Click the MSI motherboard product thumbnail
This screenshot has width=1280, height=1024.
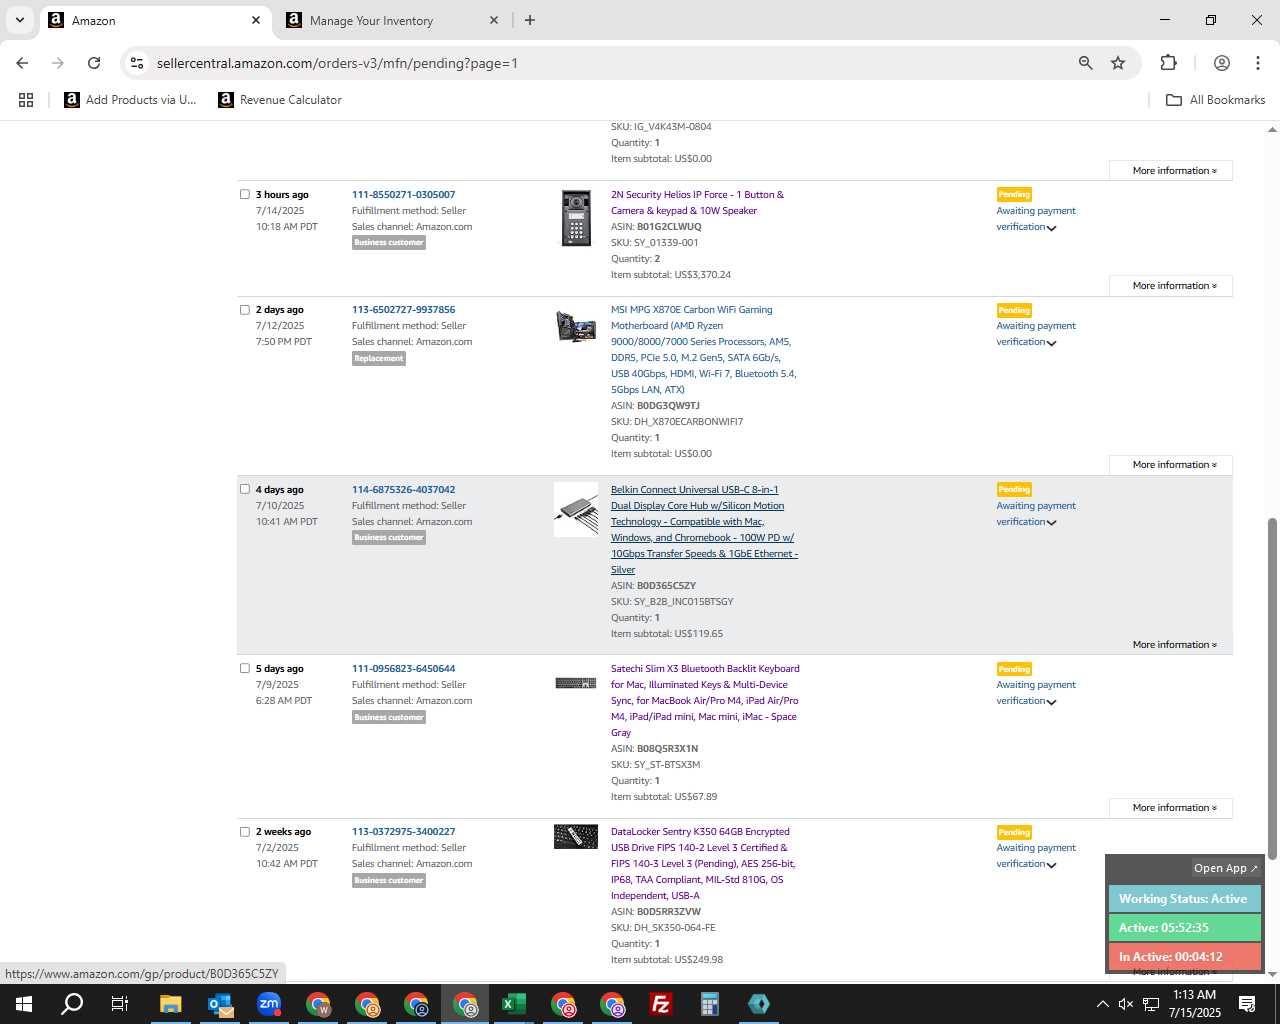[x=576, y=326]
